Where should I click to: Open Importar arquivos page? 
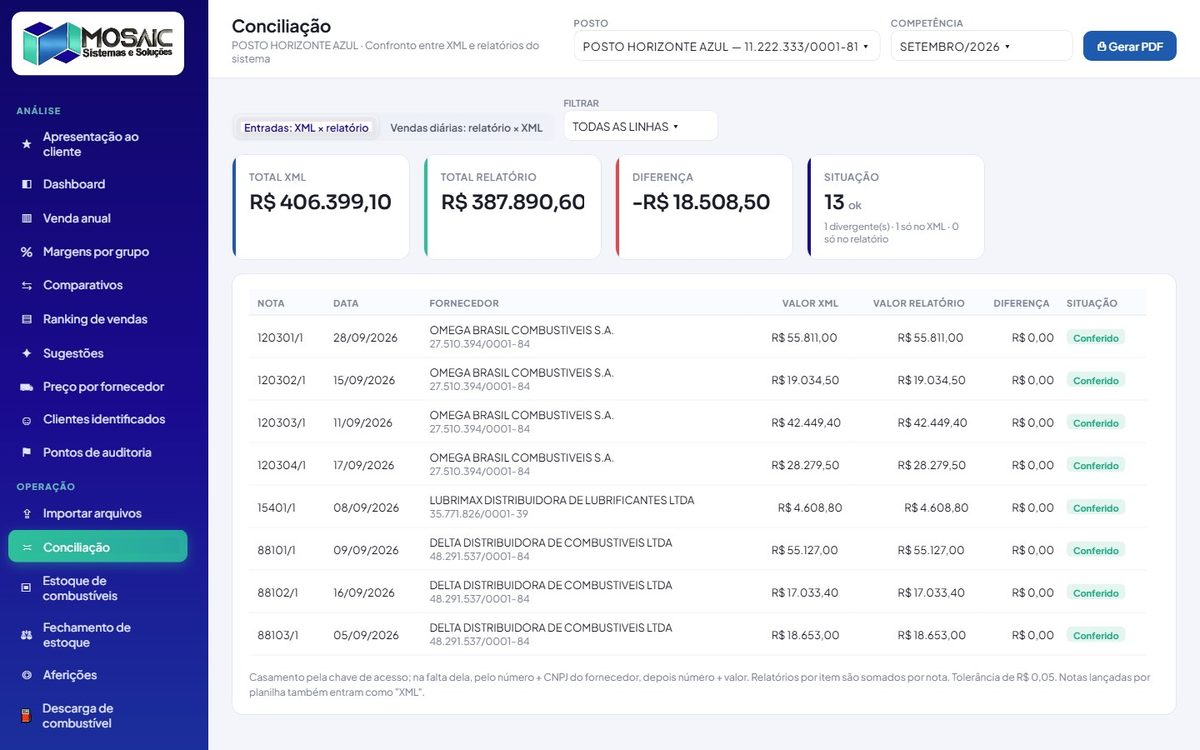[x=98, y=514]
